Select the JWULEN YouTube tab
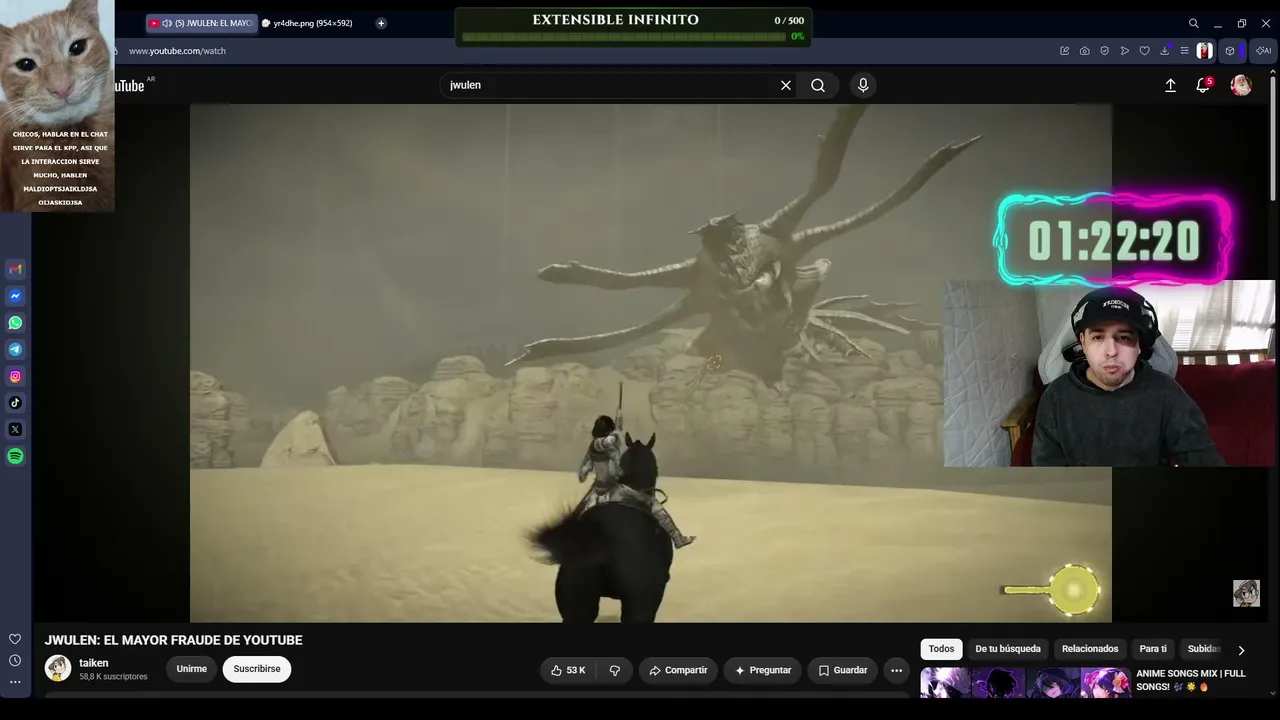 (202, 23)
